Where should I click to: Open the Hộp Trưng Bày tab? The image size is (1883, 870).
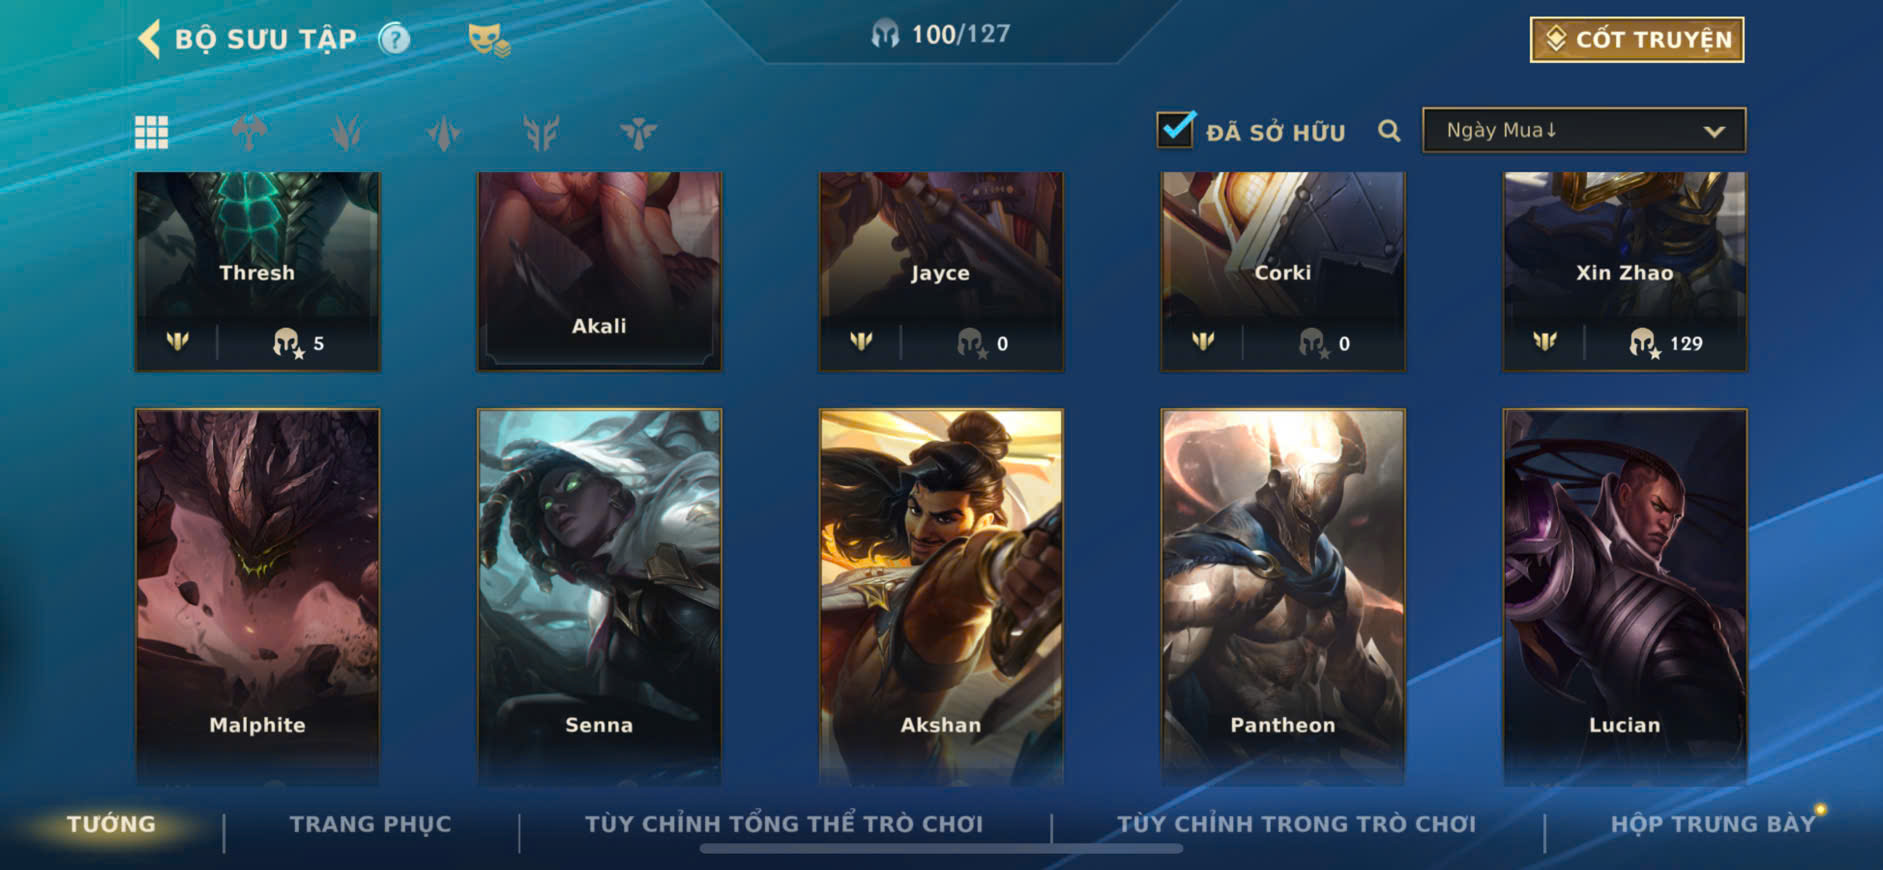pos(1712,824)
